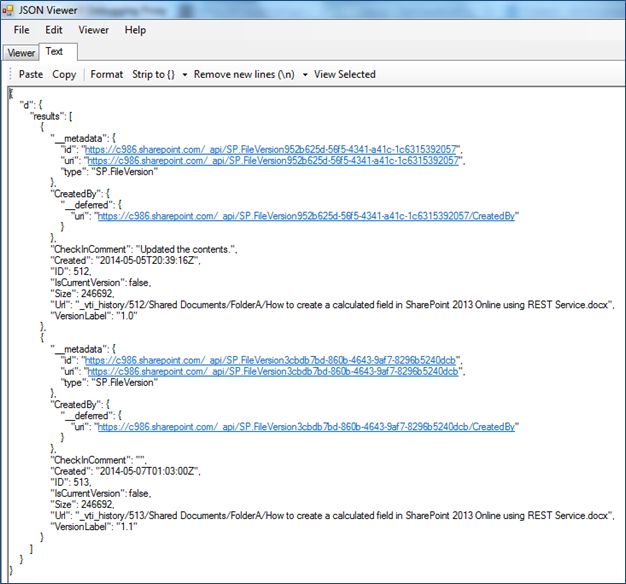Image resolution: width=626 pixels, height=584 pixels.
Task: Click the "results": [ line
Action: click(x=52, y=116)
